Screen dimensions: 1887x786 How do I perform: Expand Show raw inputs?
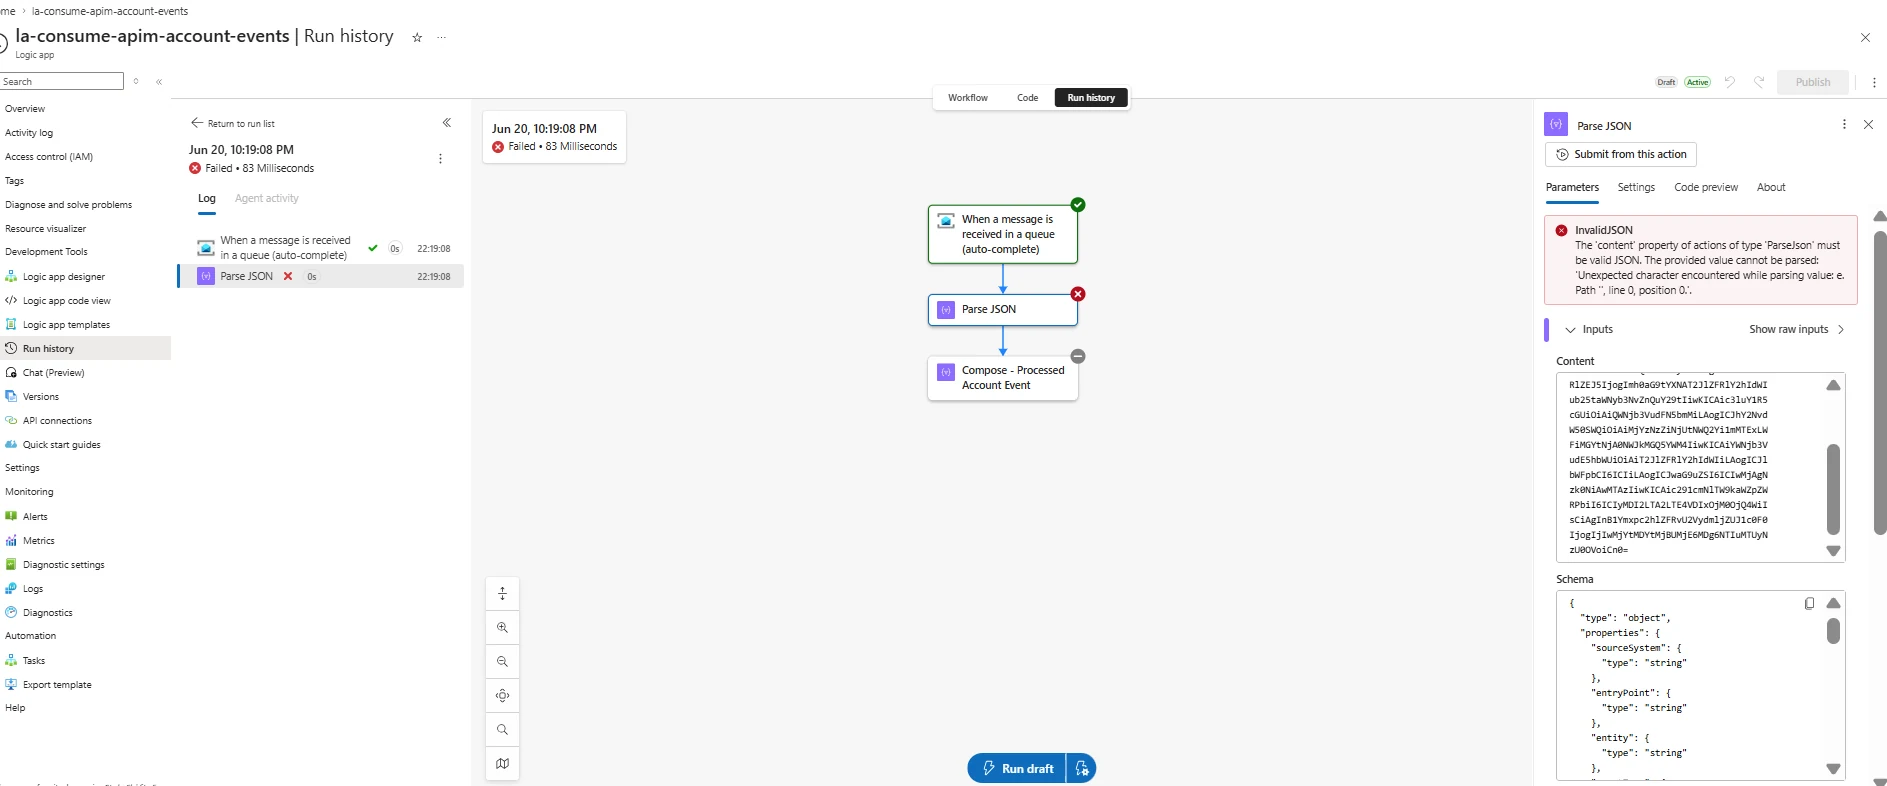click(1796, 330)
